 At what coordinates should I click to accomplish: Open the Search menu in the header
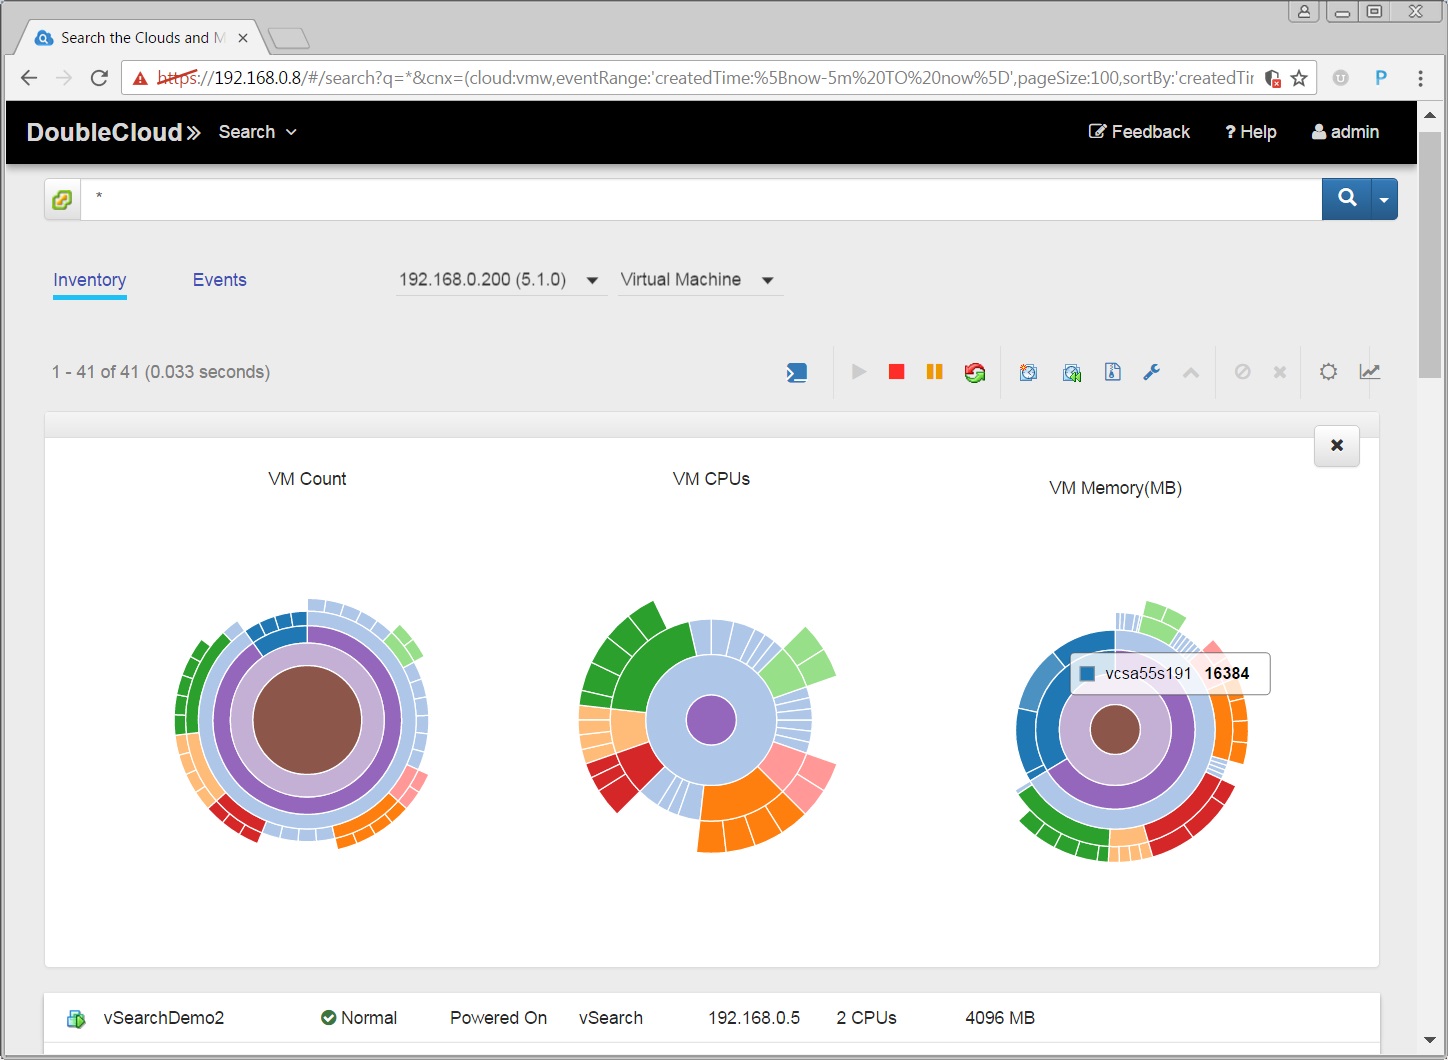click(x=257, y=132)
